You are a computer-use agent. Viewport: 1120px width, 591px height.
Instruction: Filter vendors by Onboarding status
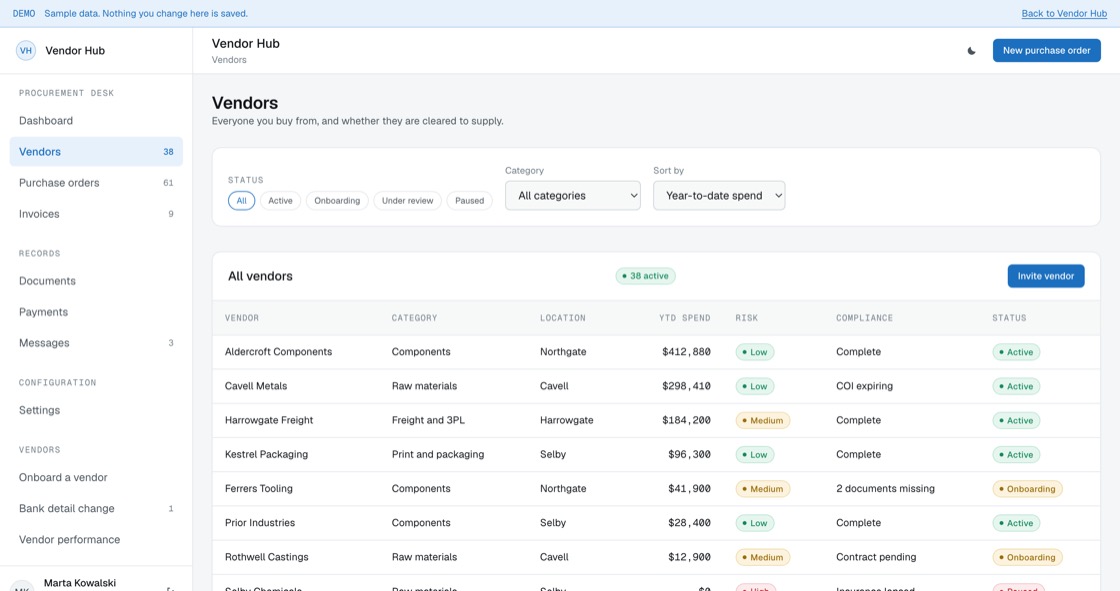[337, 201]
